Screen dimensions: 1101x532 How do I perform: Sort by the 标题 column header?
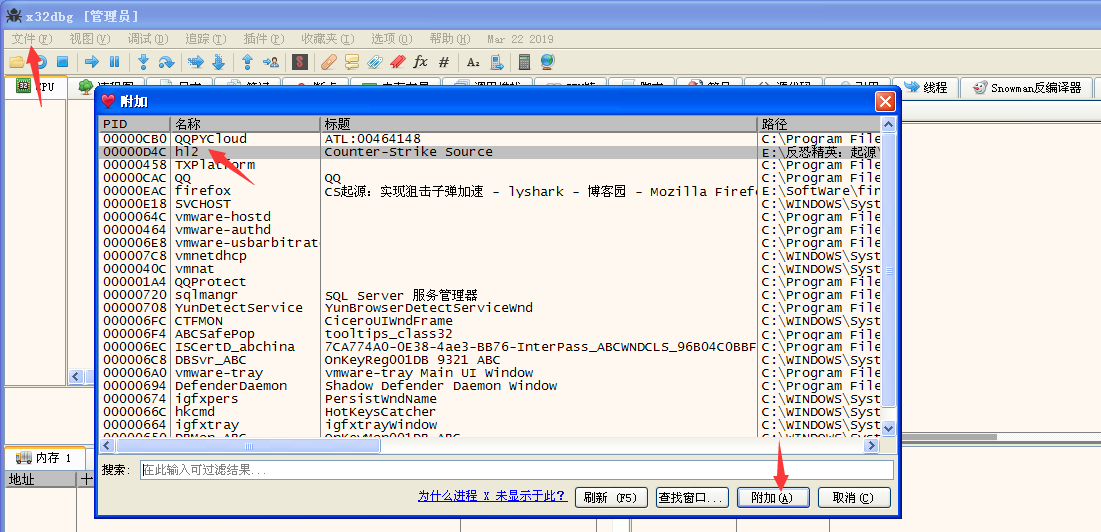click(539, 124)
